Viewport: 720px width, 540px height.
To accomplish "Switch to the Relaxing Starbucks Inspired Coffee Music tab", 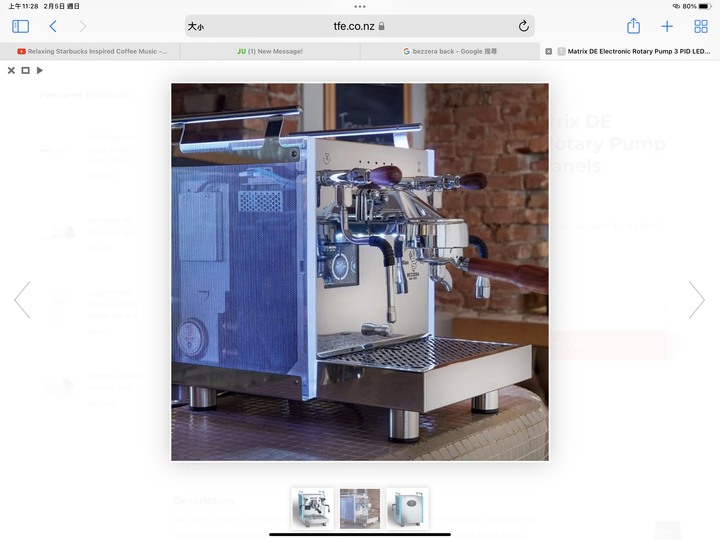I will [90, 51].
